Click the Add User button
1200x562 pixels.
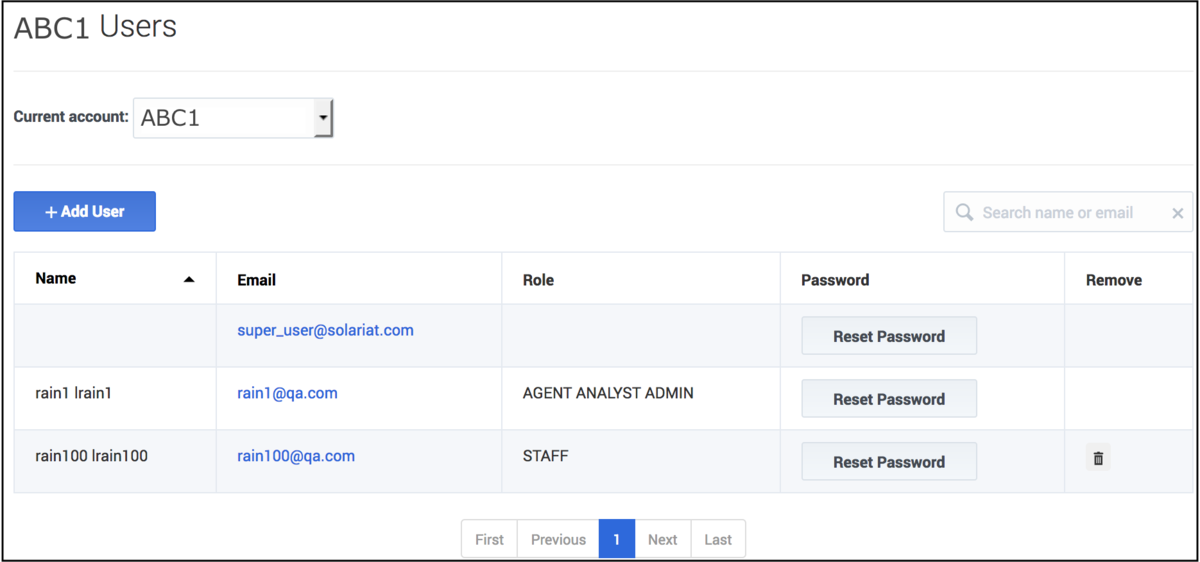[x=84, y=211]
